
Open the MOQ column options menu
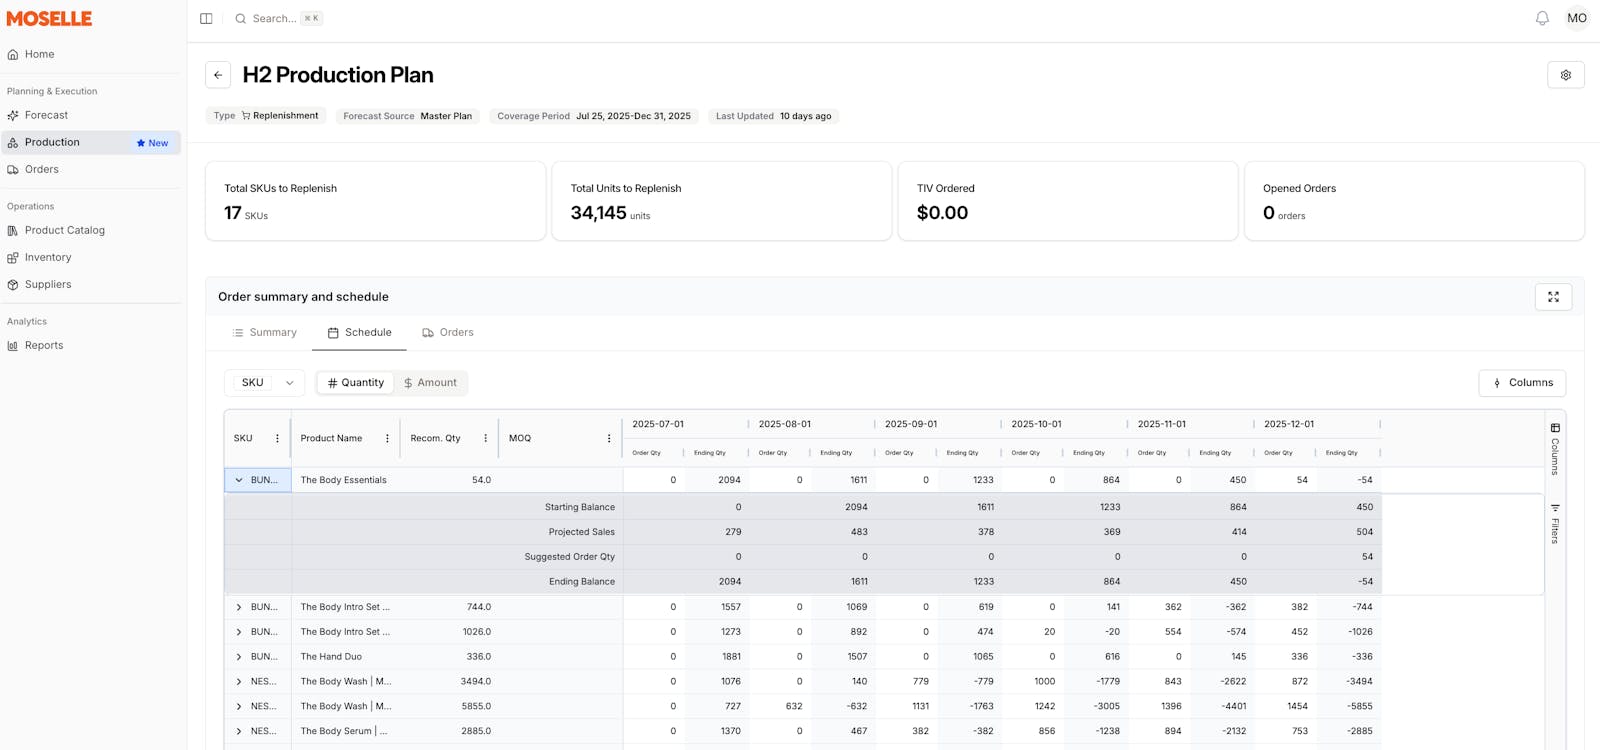click(608, 438)
